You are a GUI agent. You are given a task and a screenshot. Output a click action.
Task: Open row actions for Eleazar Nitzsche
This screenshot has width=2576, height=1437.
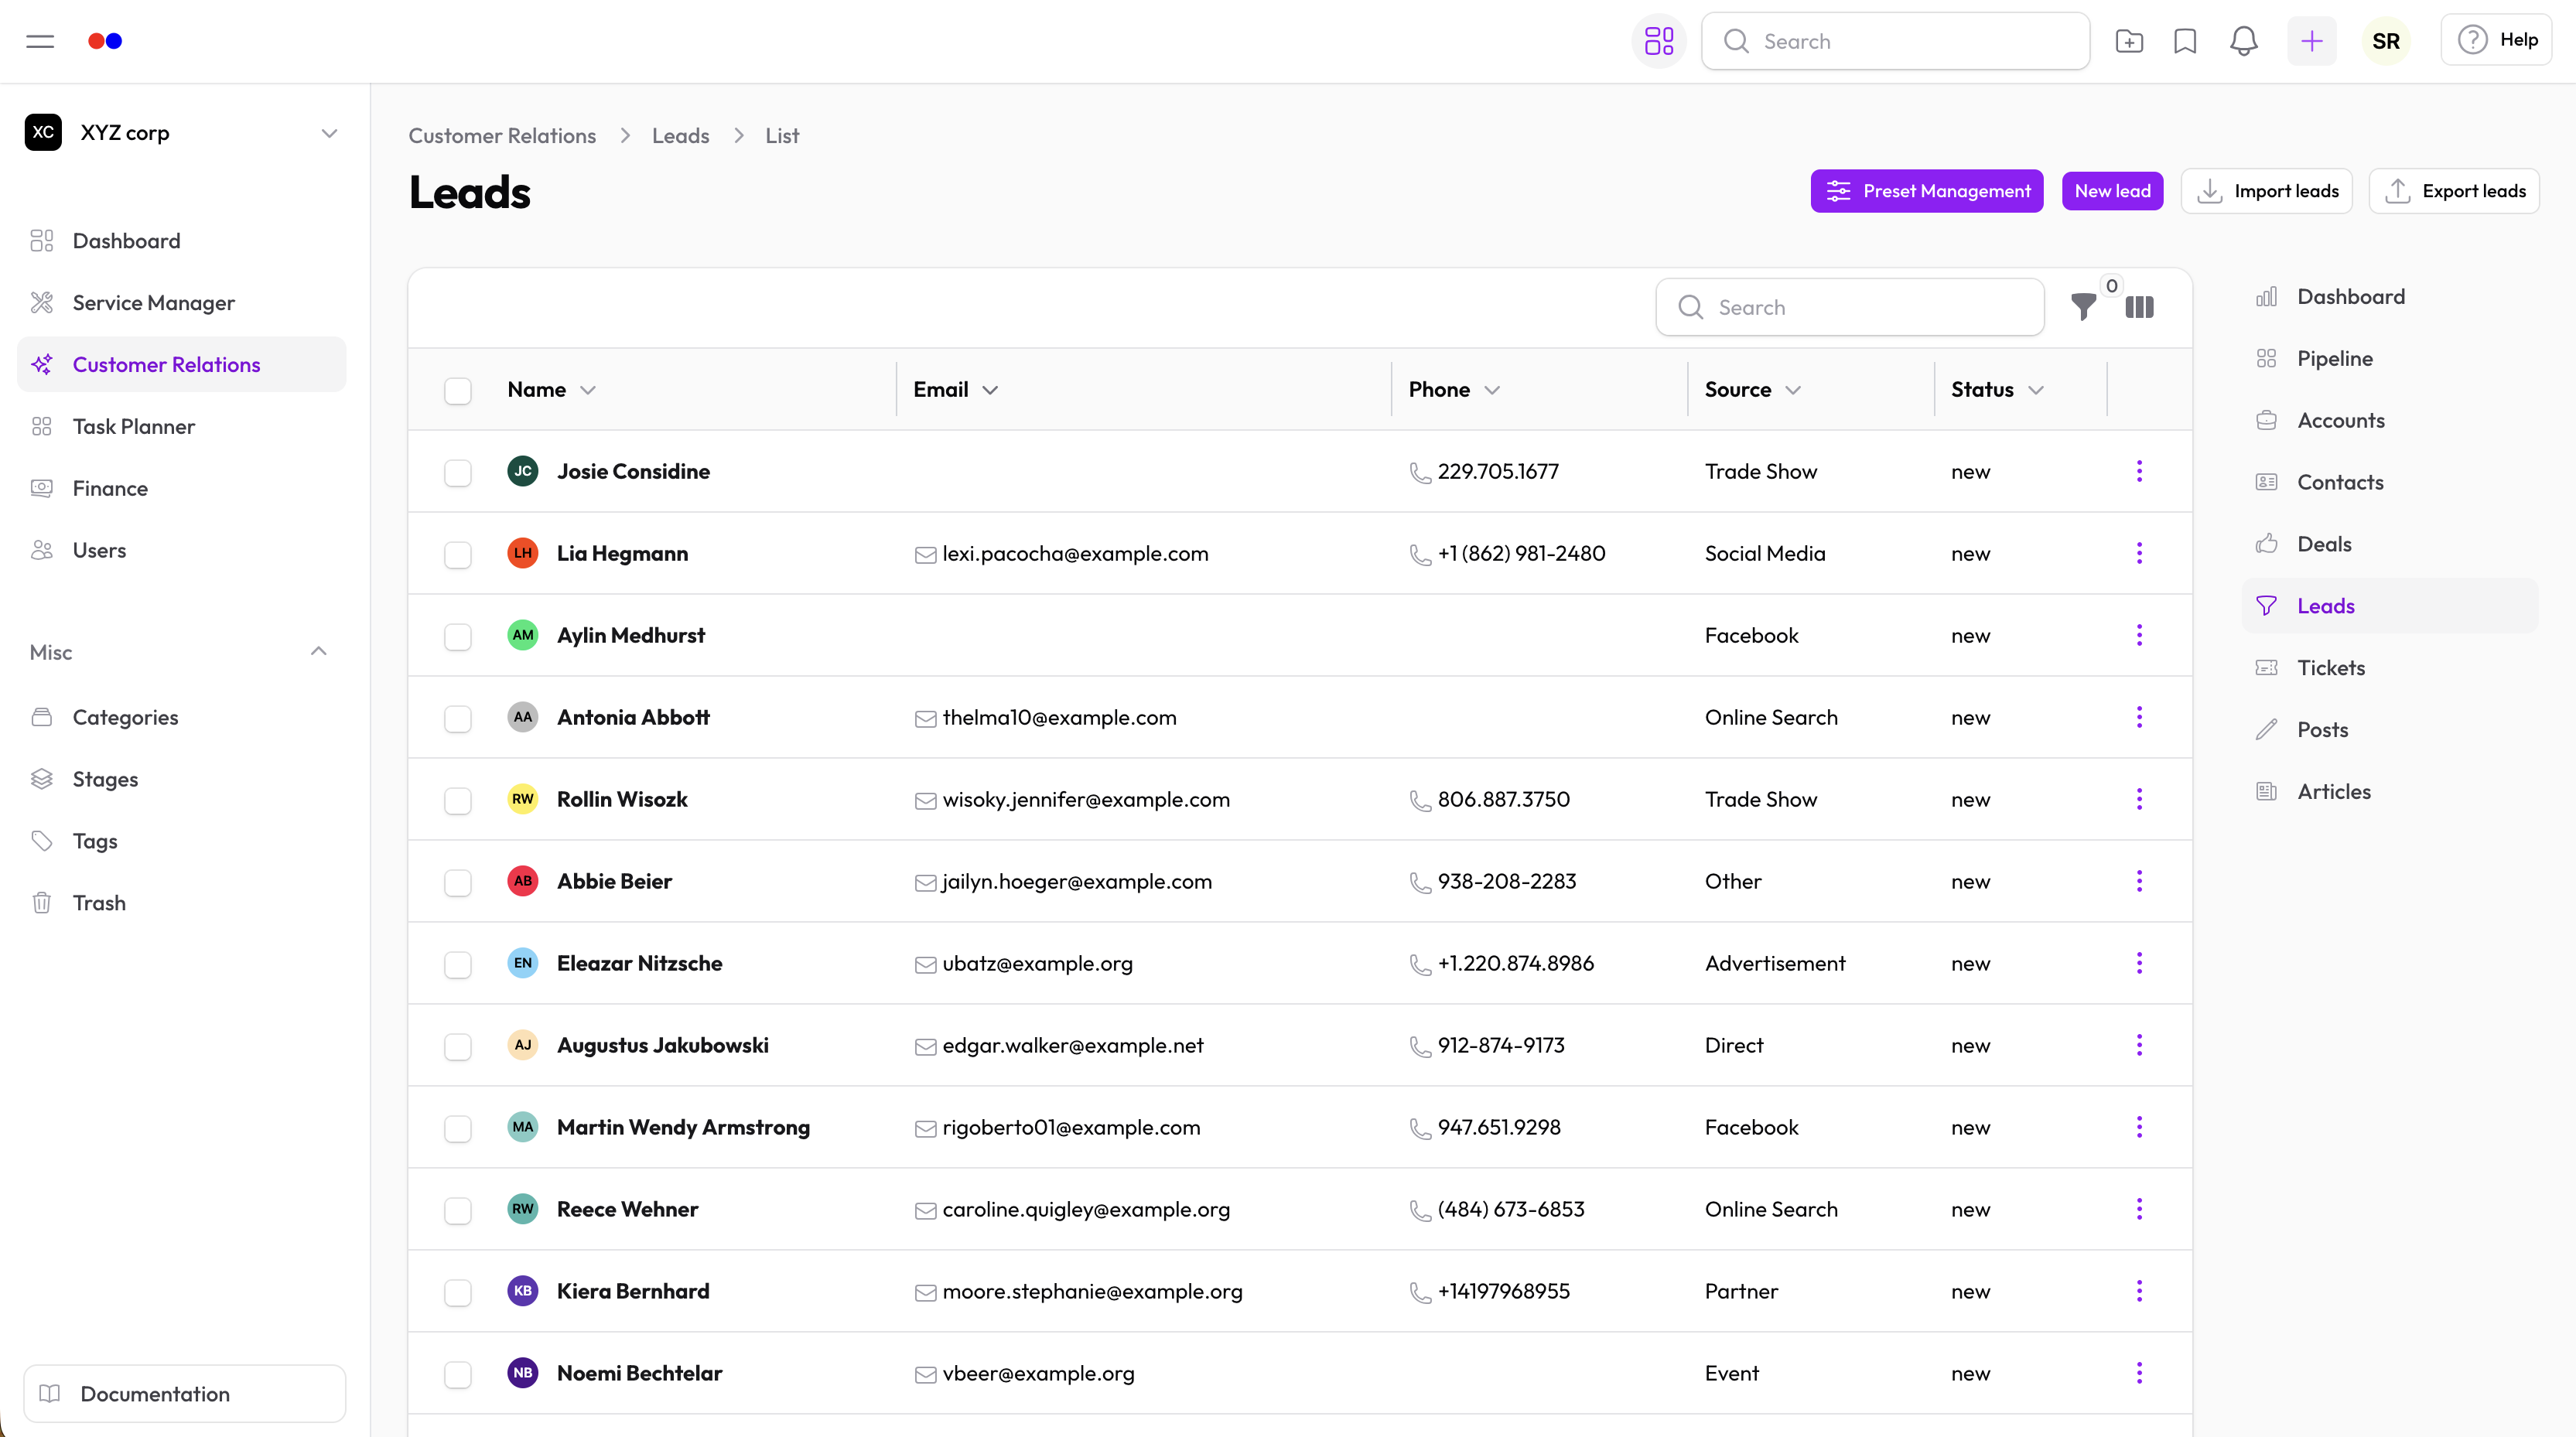coord(2139,963)
